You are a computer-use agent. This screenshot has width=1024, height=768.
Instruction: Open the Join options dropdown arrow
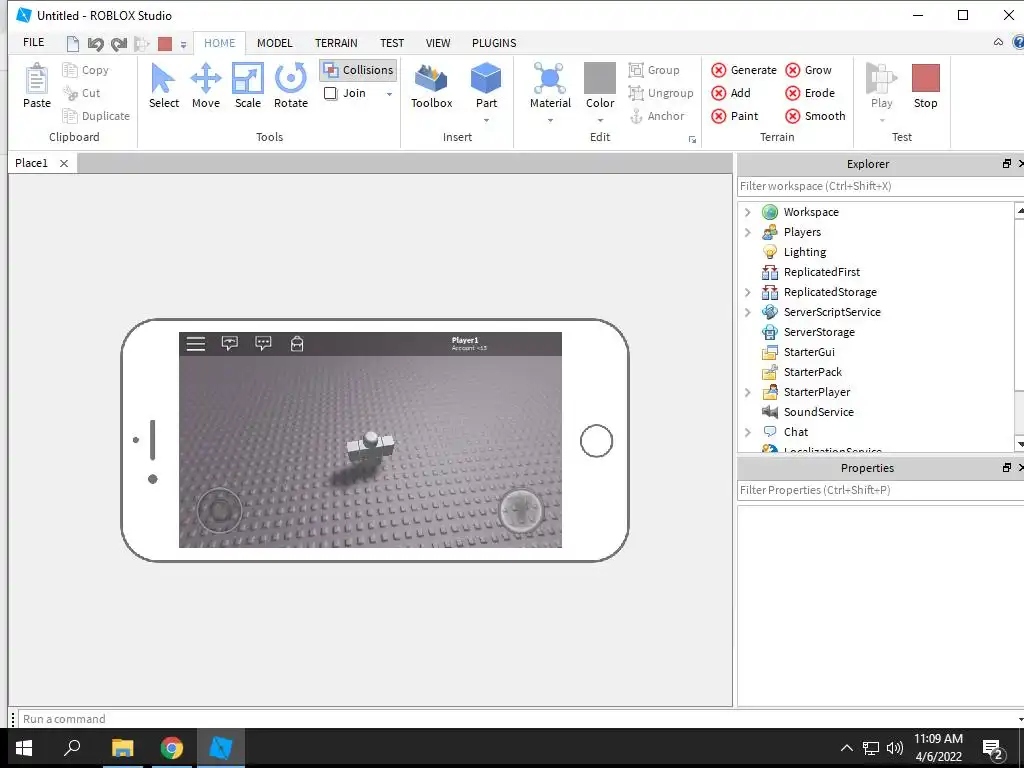point(389,94)
